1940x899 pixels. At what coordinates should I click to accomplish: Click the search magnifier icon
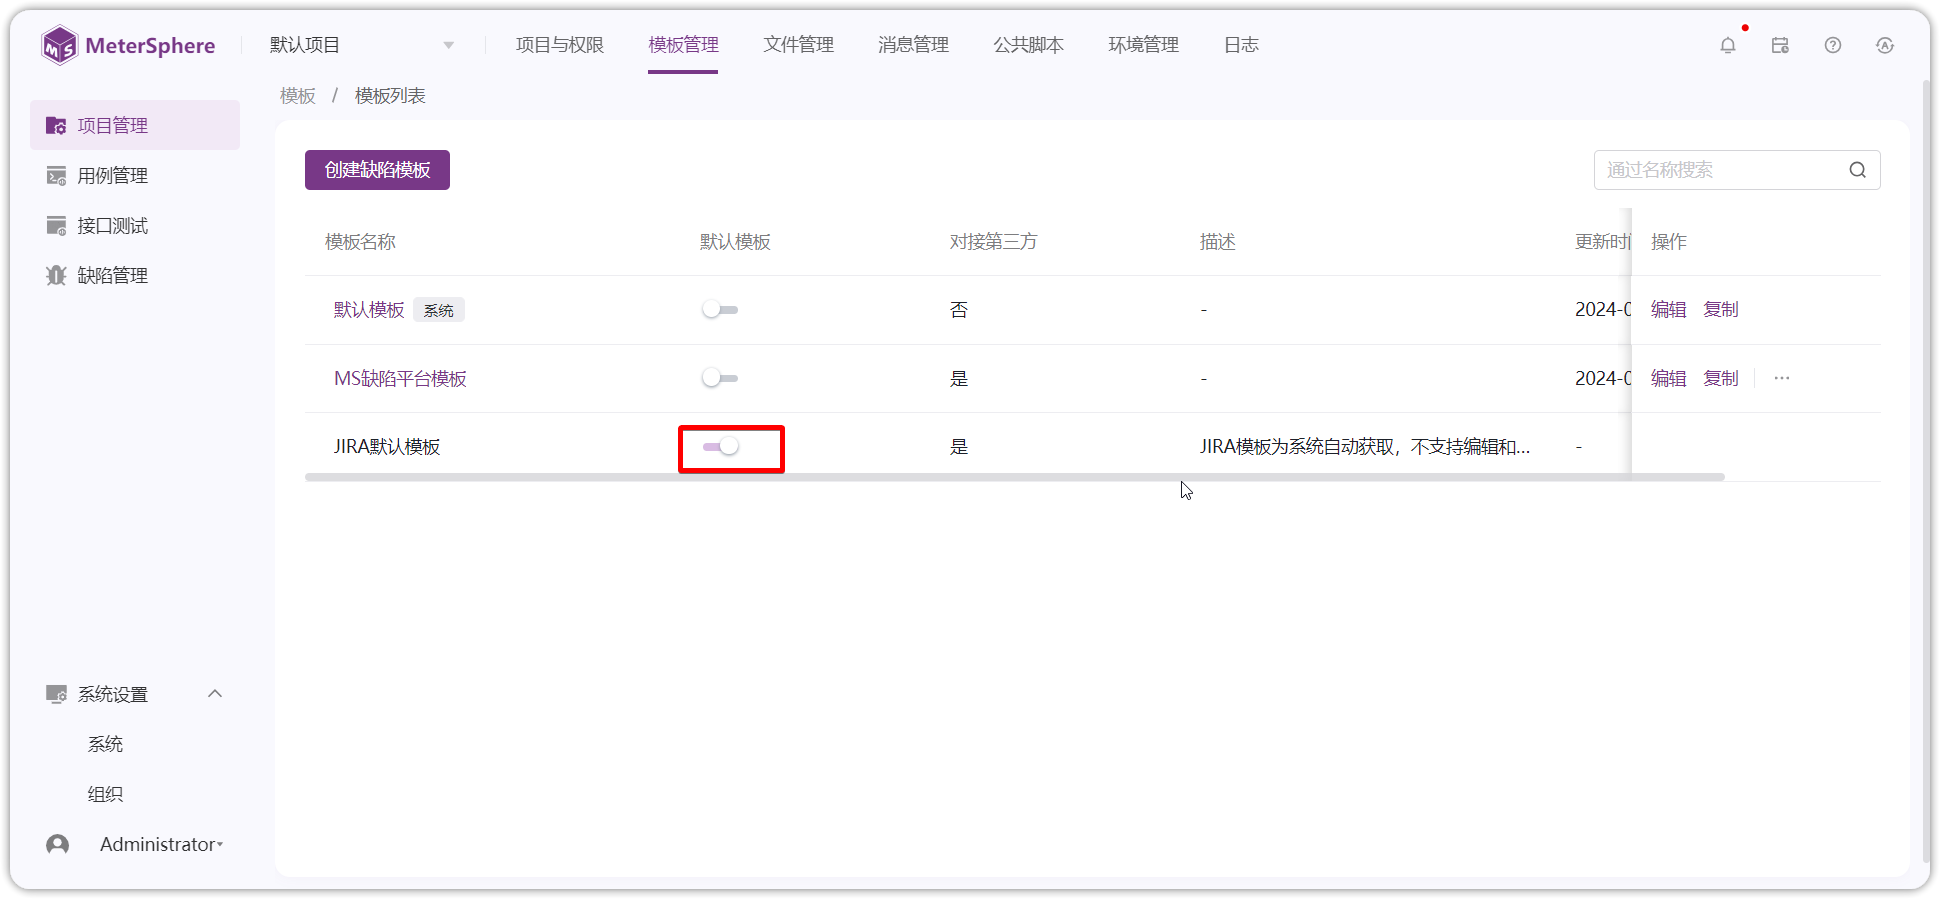pos(1857,170)
